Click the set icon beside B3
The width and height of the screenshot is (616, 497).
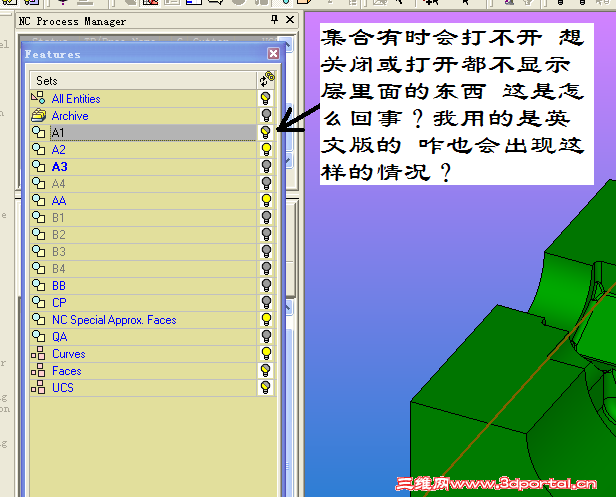38,251
